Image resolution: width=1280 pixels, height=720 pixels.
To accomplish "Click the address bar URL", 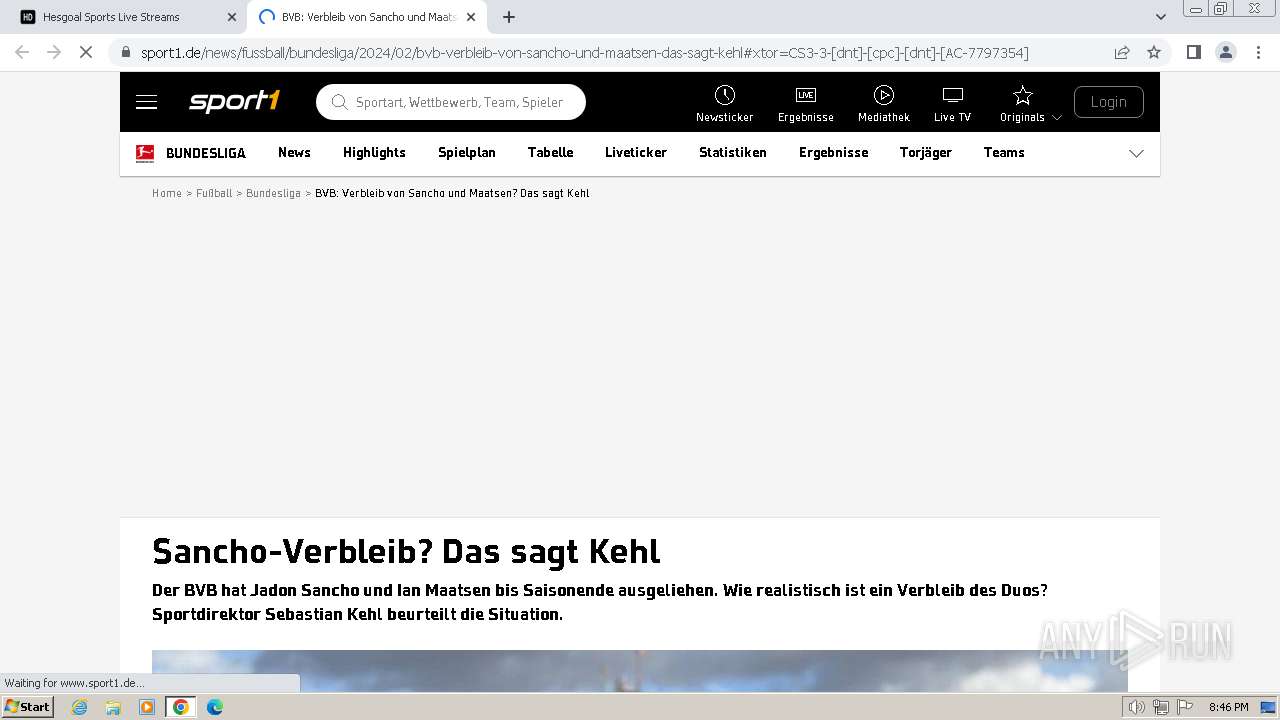I will click(585, 53).
